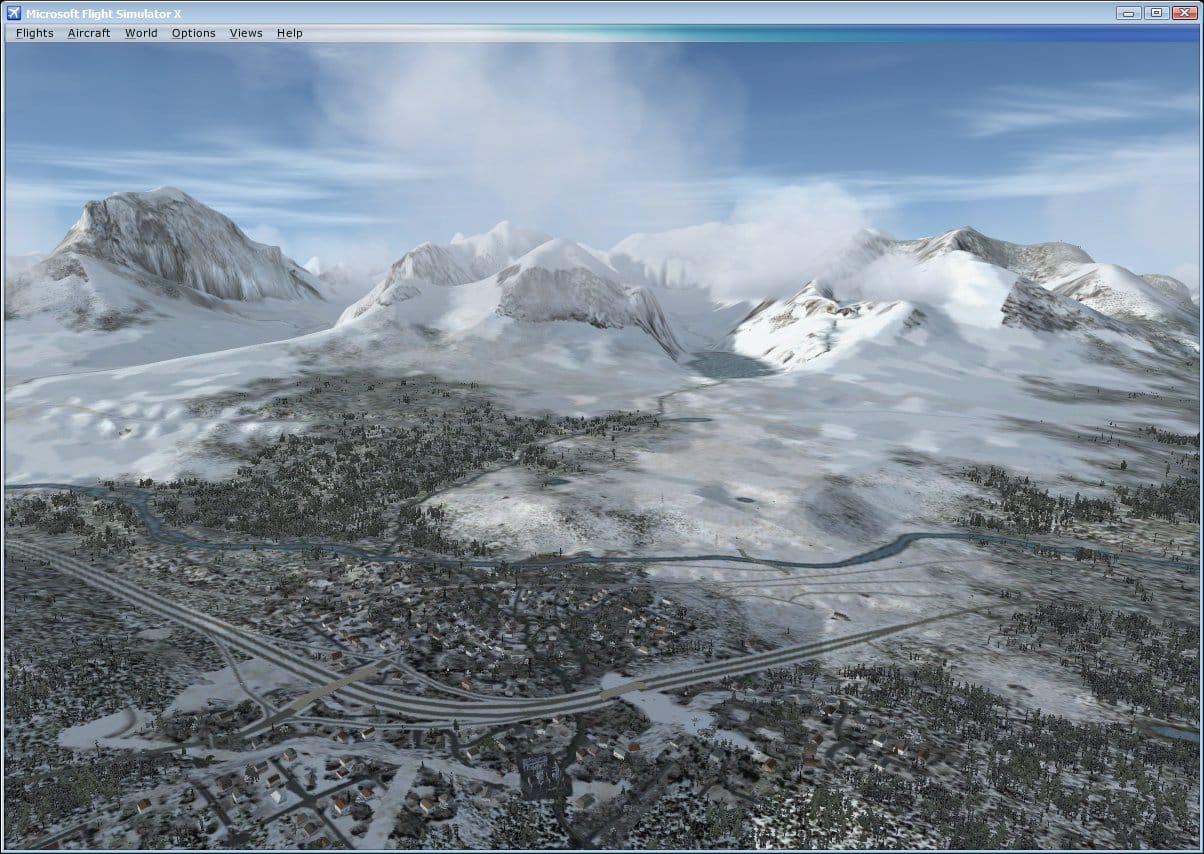Open the Flights menu
This screenshot has height=854, width=1204.
[x=35, y=33]
